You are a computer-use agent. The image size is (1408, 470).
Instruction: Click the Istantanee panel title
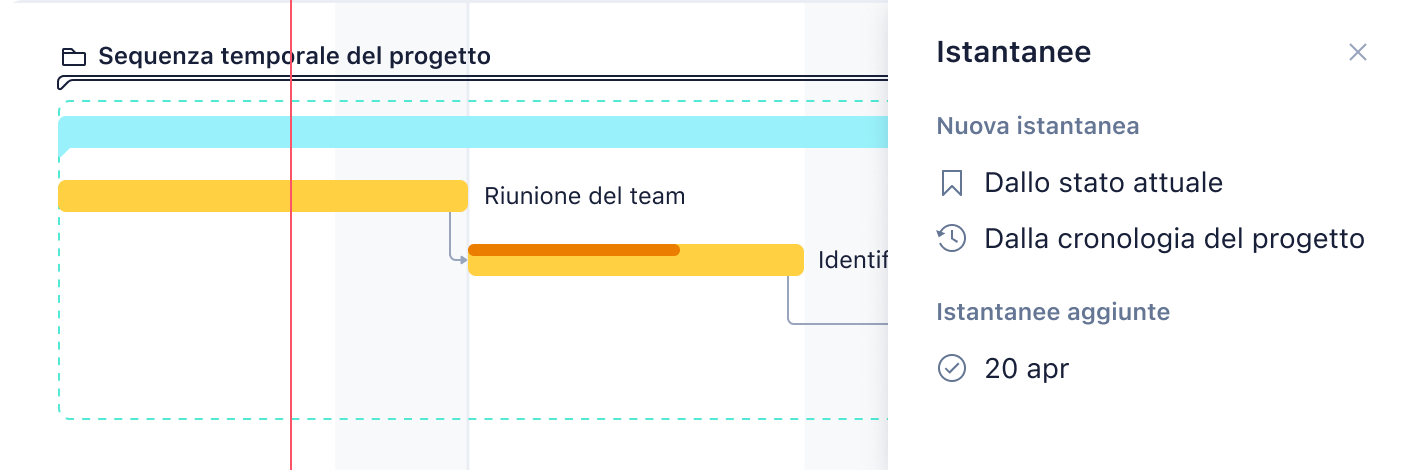1013,52
